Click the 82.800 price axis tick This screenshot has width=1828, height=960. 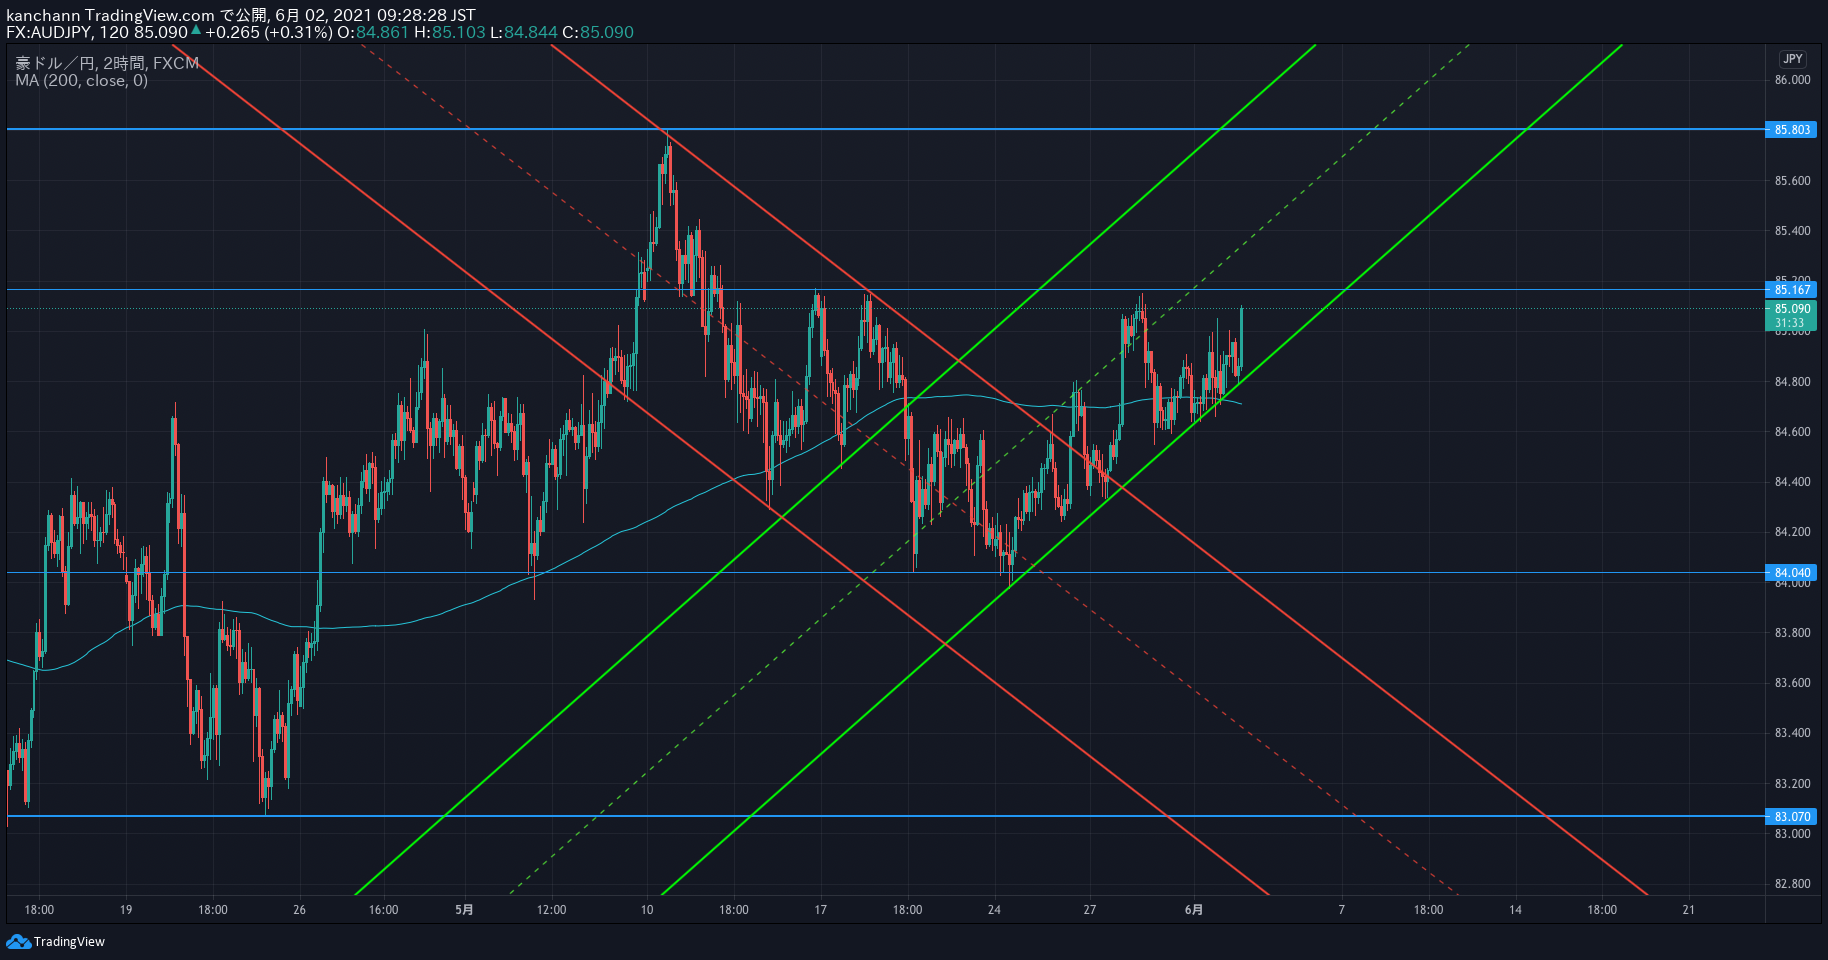point(1792,884)
